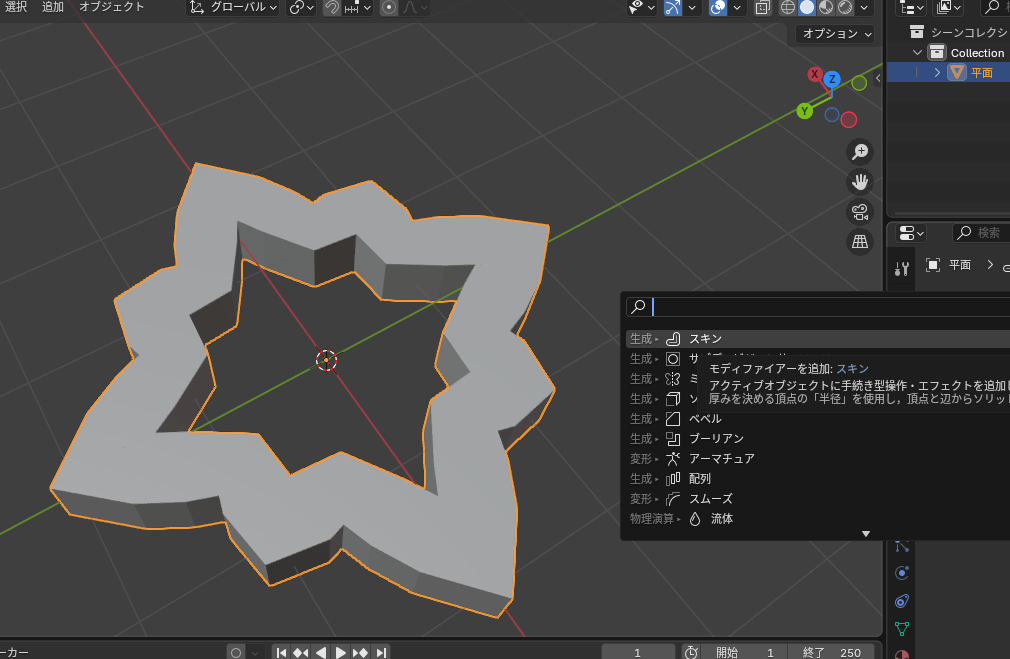Switch perspective/orthographic with grid icon
The width and height of the screenshot is (1010, 659).
point(859,242)
